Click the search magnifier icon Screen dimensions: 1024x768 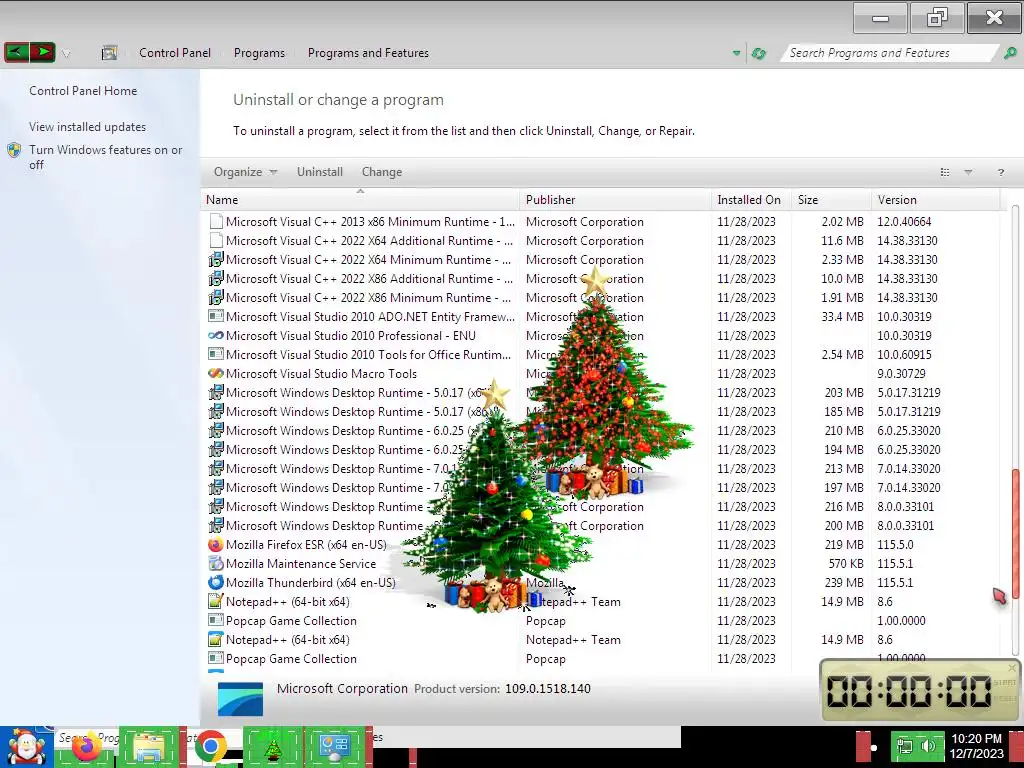[1010, 53]
